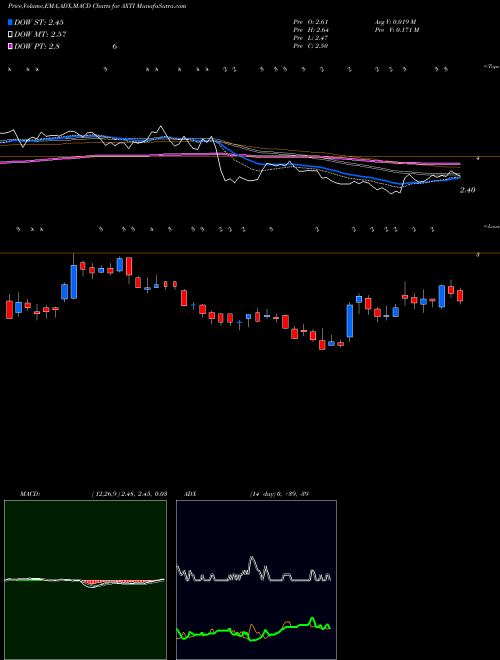
Task: Click the Pre H: 2.64 value
Action: click(x=311, y=30)
